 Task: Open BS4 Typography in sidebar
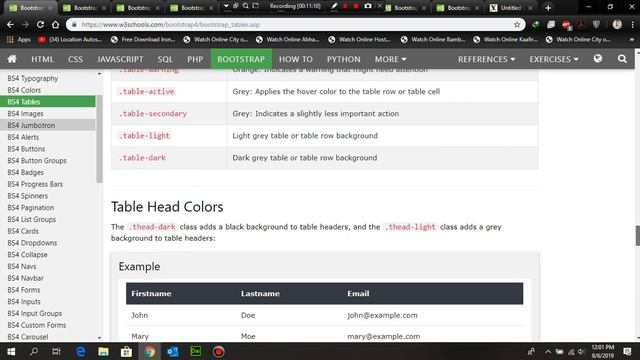(x=33, y=78)
